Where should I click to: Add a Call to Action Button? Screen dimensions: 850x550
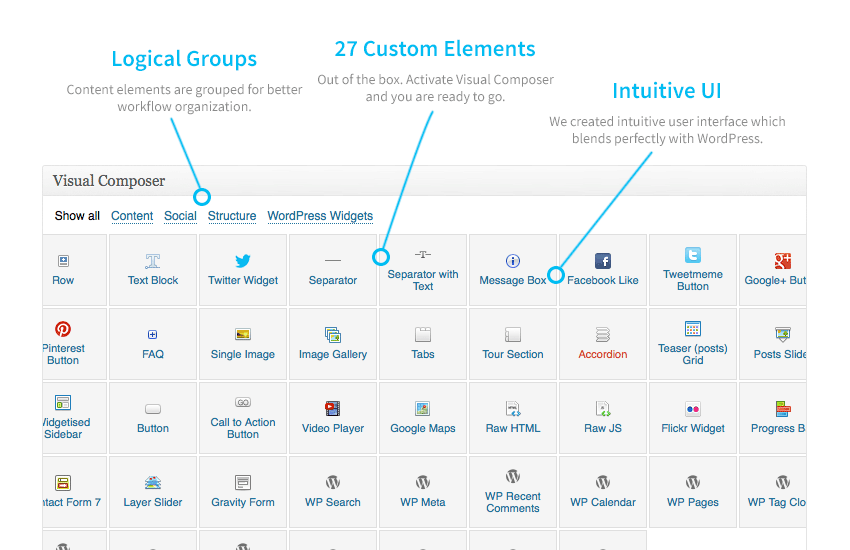[243, 418]
